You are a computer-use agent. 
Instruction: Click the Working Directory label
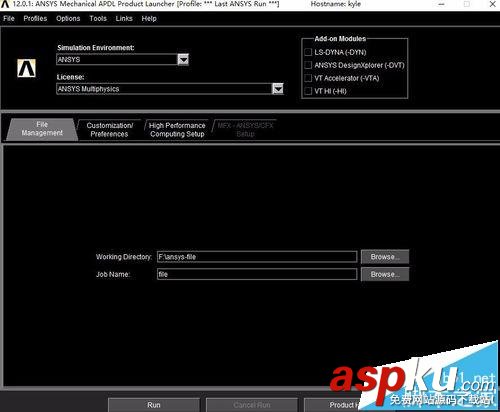(124, 257)
